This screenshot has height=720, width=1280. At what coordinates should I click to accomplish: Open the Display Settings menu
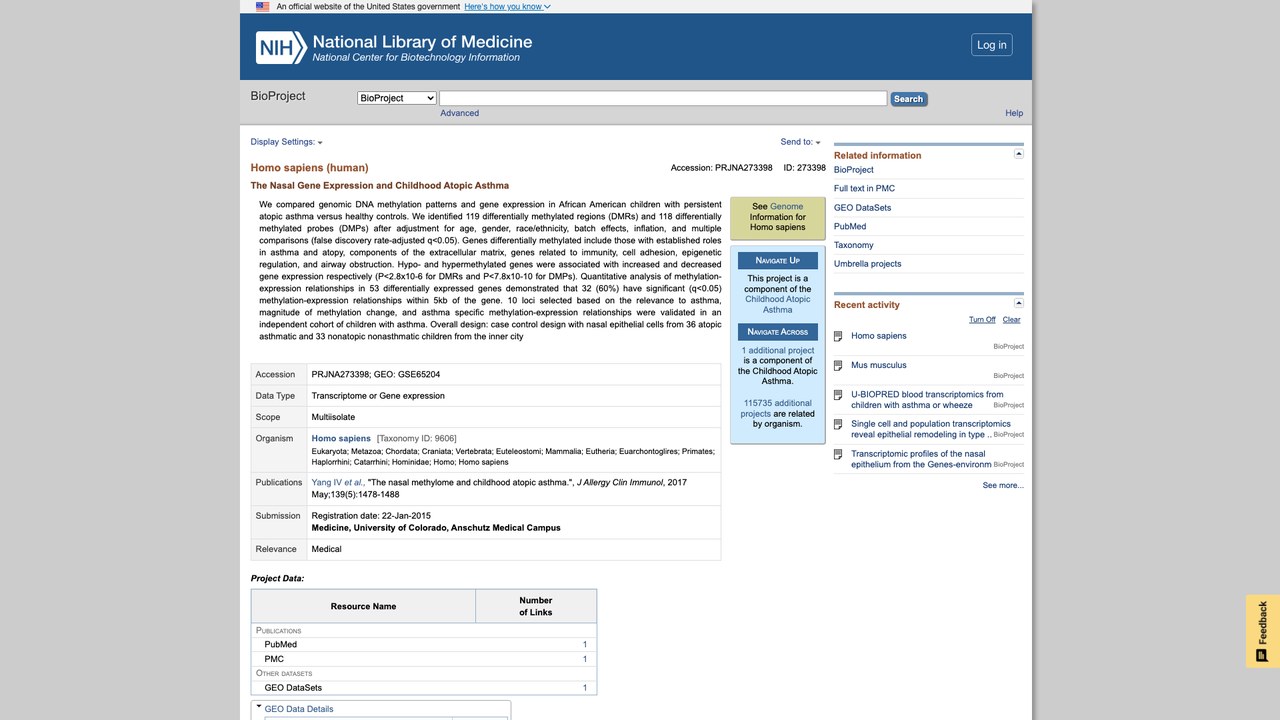[286, 142]
